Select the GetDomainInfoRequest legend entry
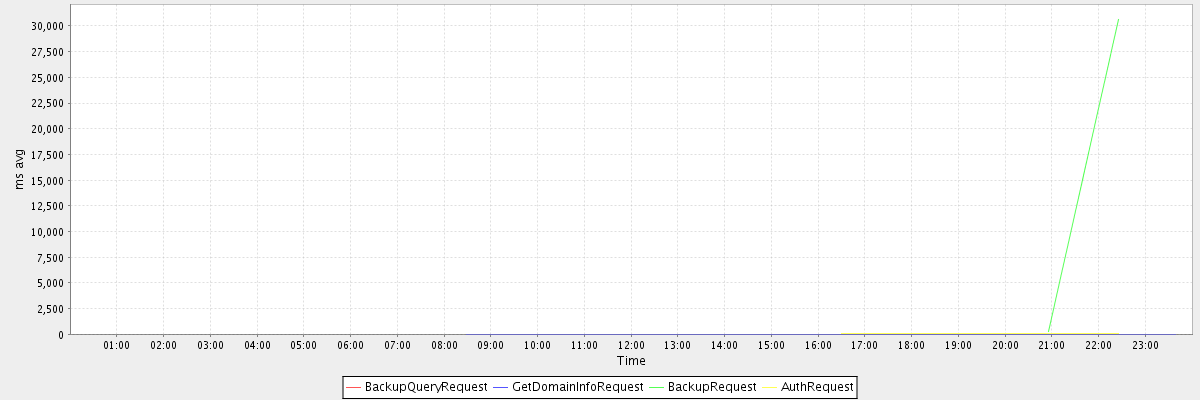This screenshot has width=1200, height=400. pos(577,386)
